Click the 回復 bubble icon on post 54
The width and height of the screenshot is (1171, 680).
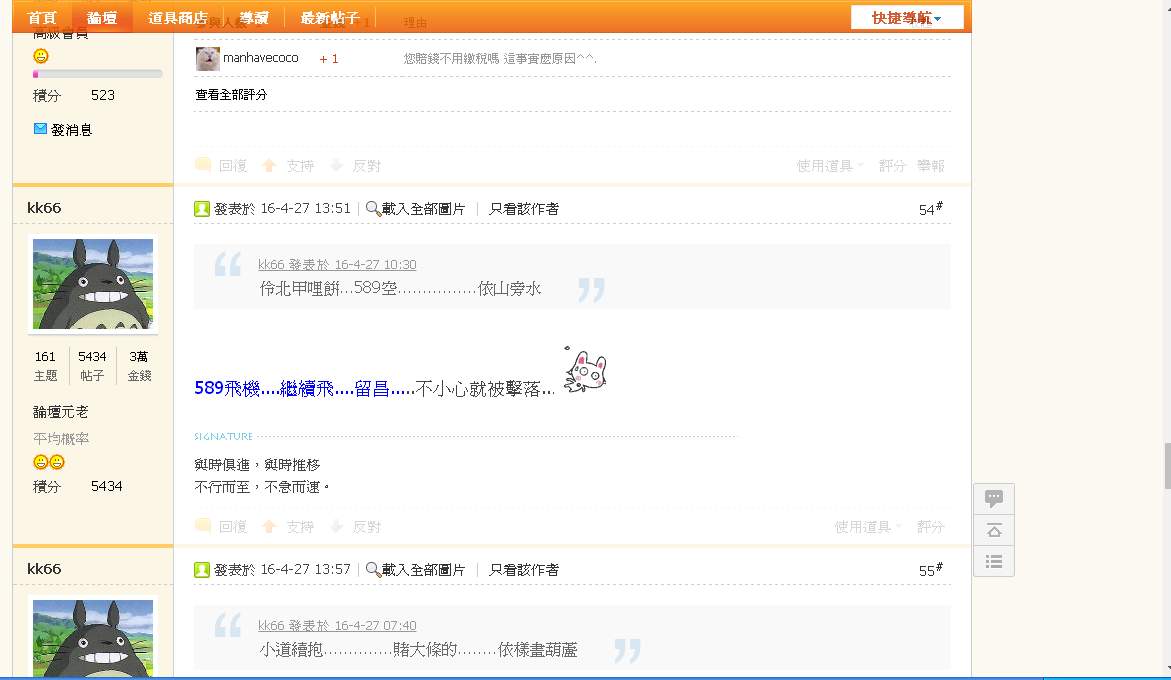202,525
